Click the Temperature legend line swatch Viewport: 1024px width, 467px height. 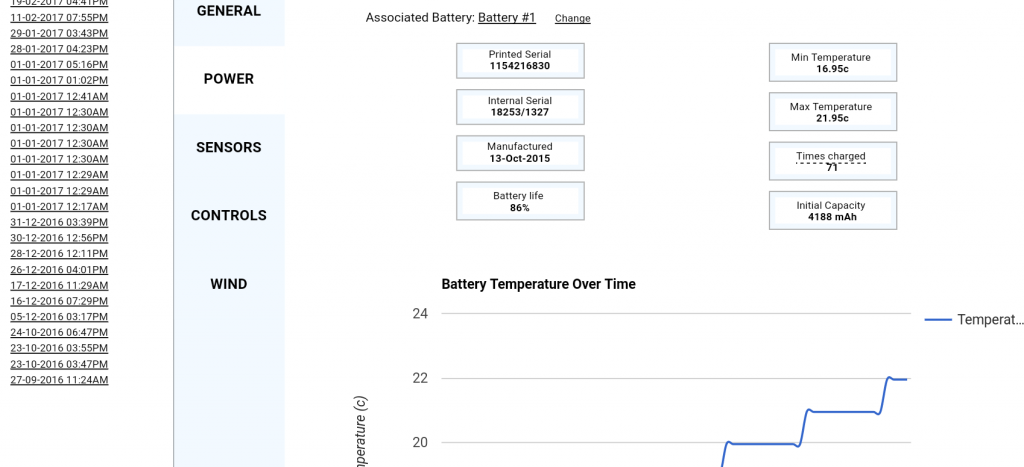point(938,320)
